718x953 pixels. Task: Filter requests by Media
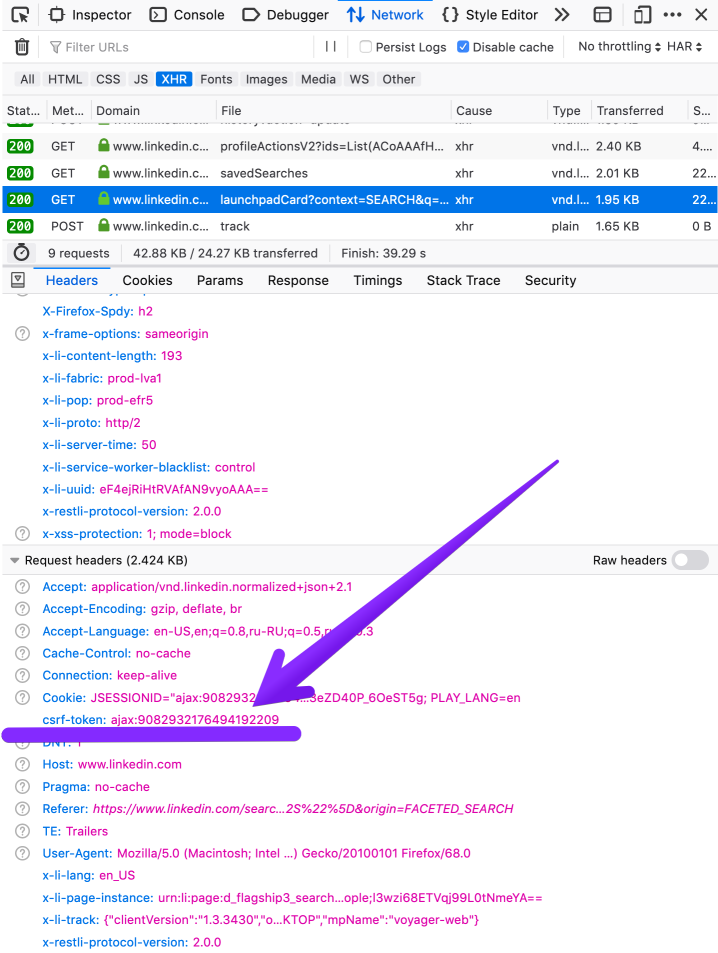click(x=319, y=79)
